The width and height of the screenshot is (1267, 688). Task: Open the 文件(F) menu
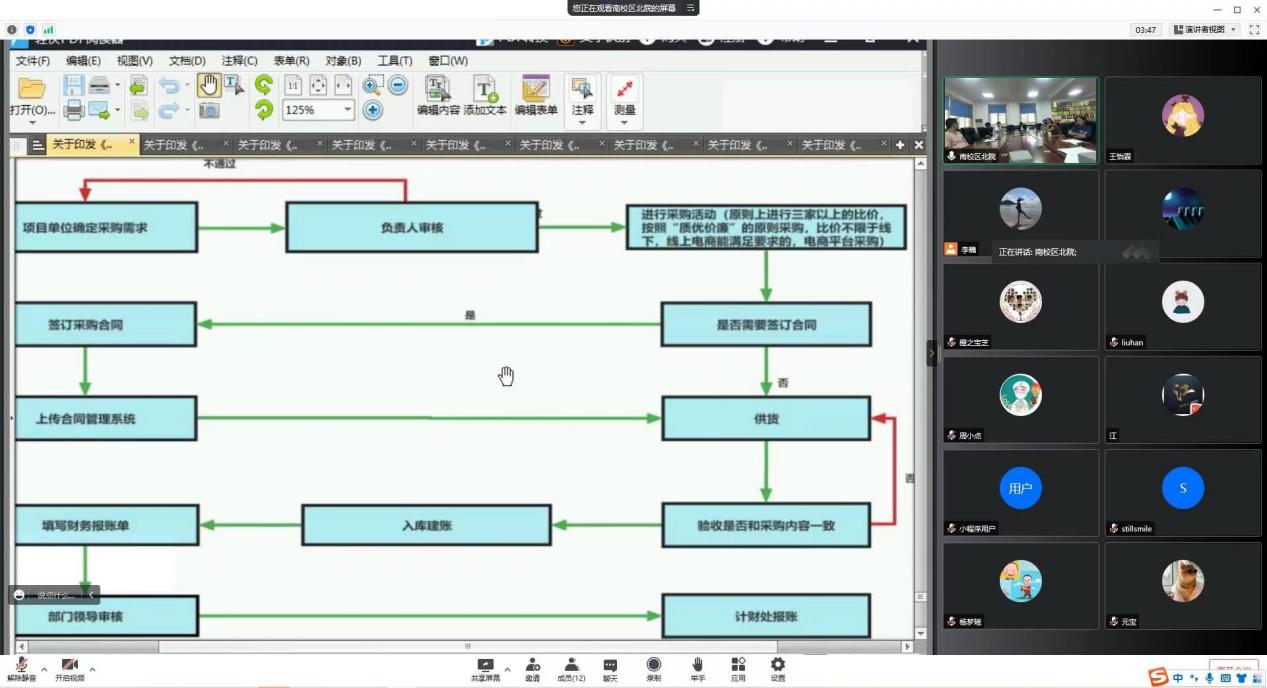click(33, 61)
